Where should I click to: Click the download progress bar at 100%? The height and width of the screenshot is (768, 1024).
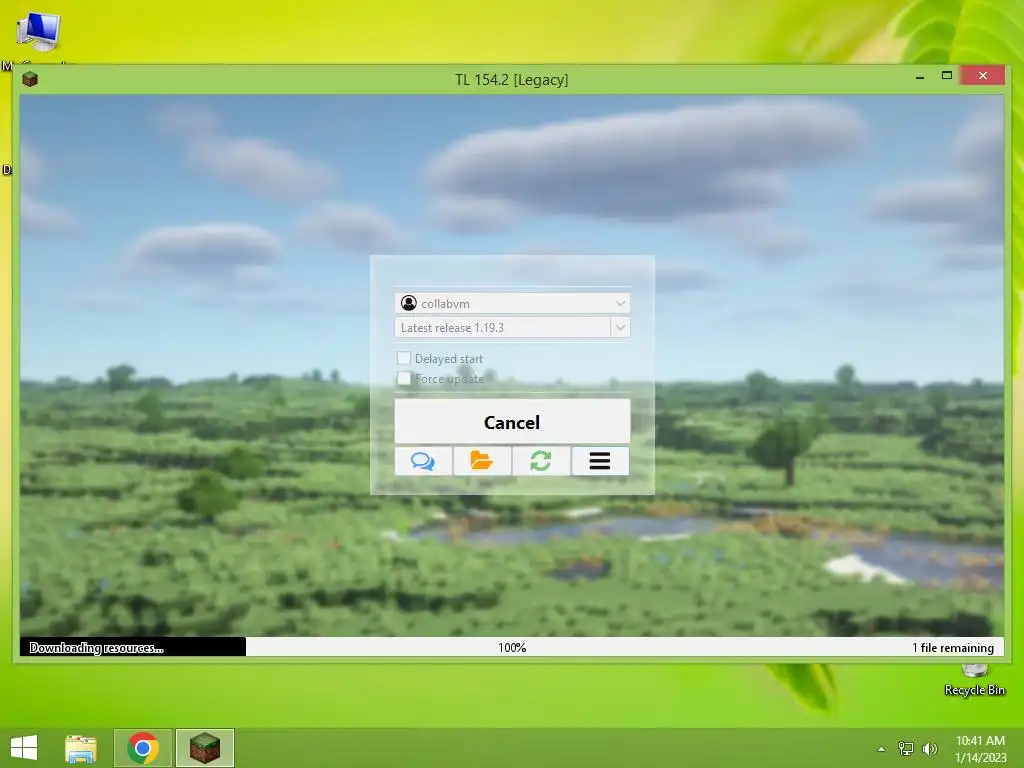512,647
